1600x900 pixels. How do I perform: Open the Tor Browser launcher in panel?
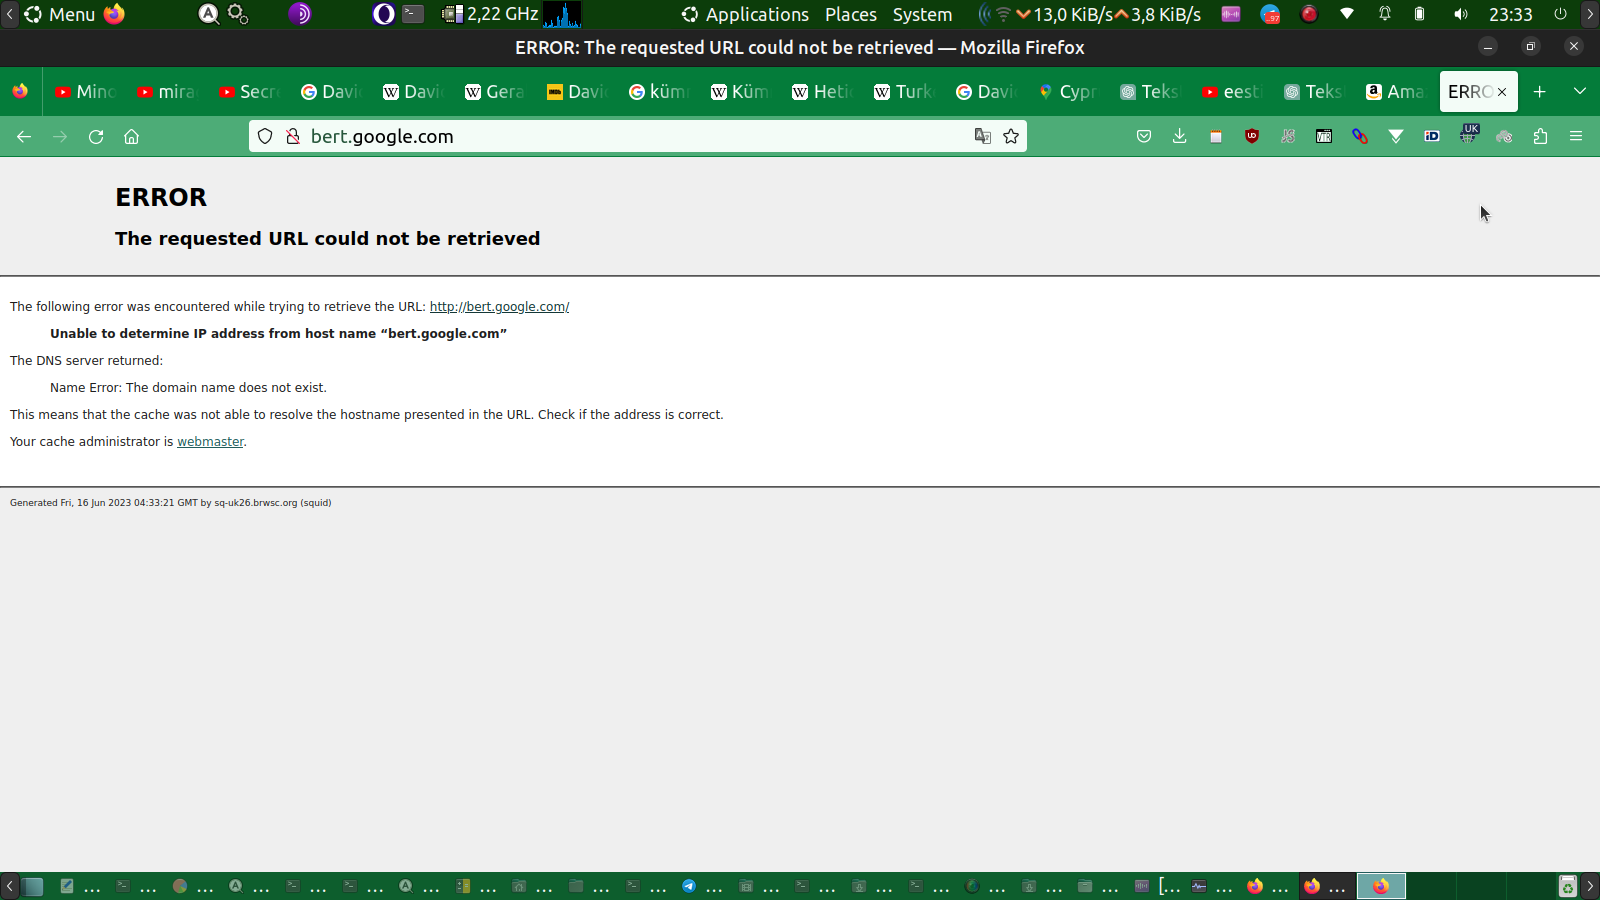tap(300, 15)
